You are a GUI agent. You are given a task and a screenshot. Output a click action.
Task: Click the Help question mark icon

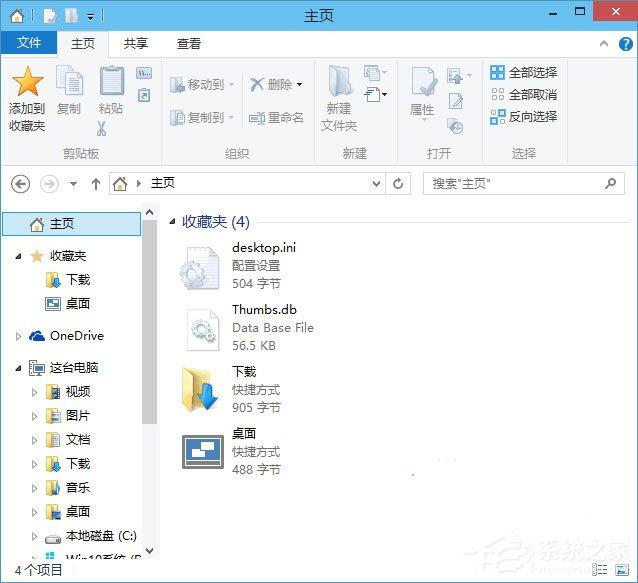625,44
